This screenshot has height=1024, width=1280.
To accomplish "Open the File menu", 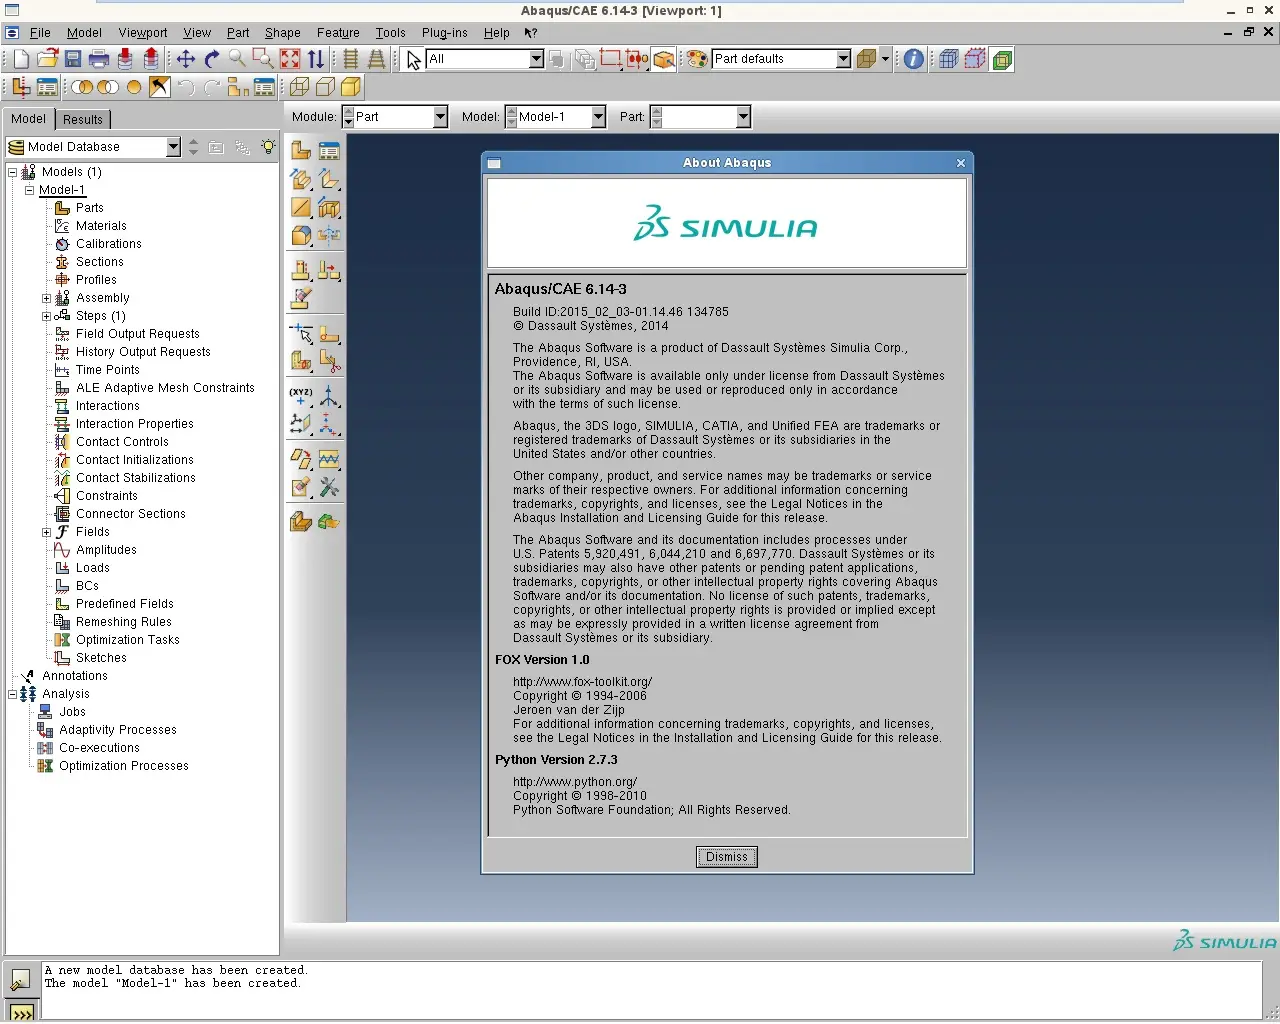I will [40, 33].
